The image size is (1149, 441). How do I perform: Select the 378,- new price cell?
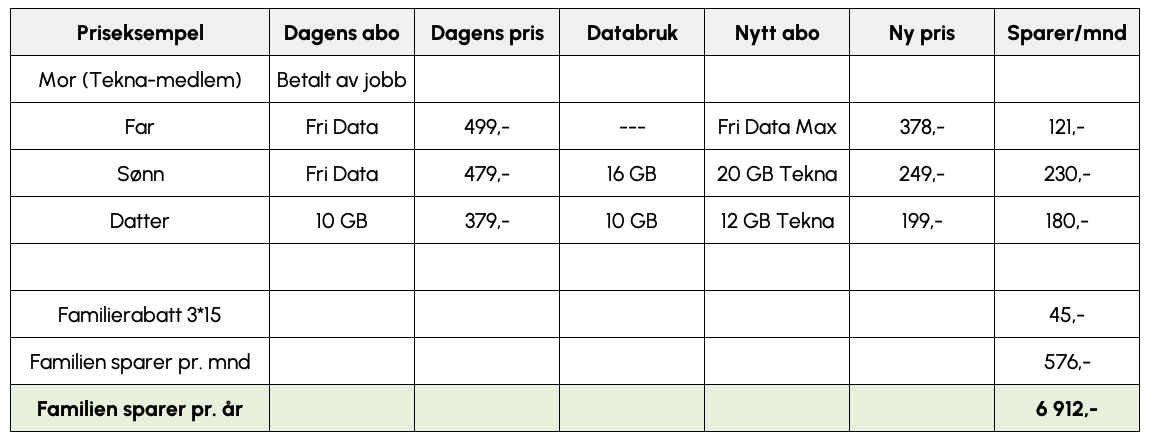921,127
